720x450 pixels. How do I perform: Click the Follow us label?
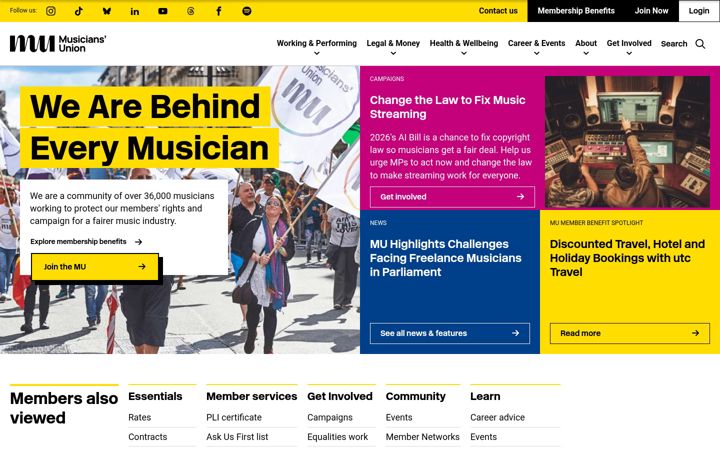[x=23, y=11]
